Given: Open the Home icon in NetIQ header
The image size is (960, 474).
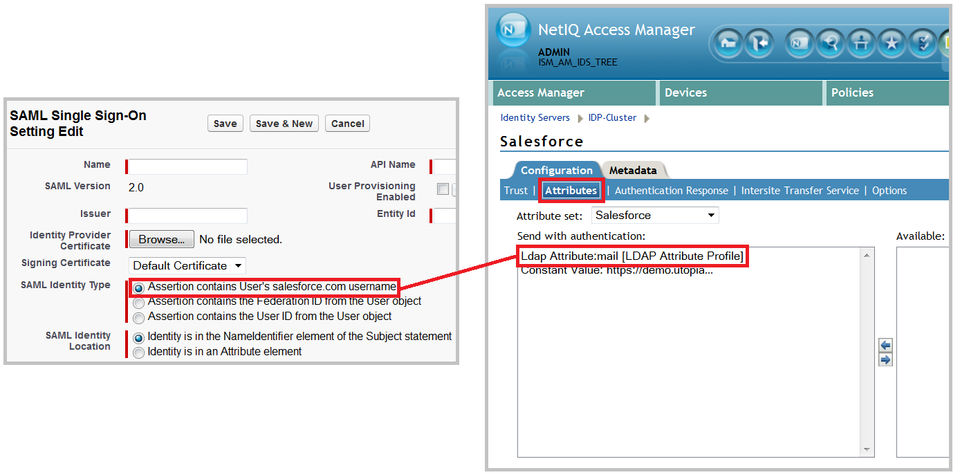Looking at the screenshot, I should [x=728, y=44].
